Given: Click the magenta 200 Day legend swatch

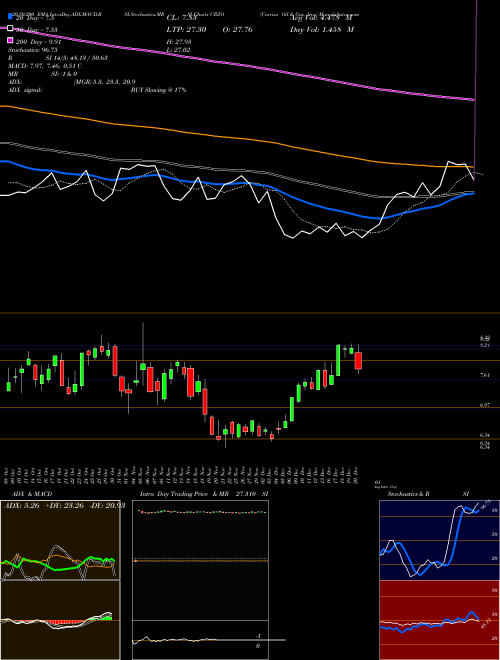Looking at the screenshot, I should [11, 41].
